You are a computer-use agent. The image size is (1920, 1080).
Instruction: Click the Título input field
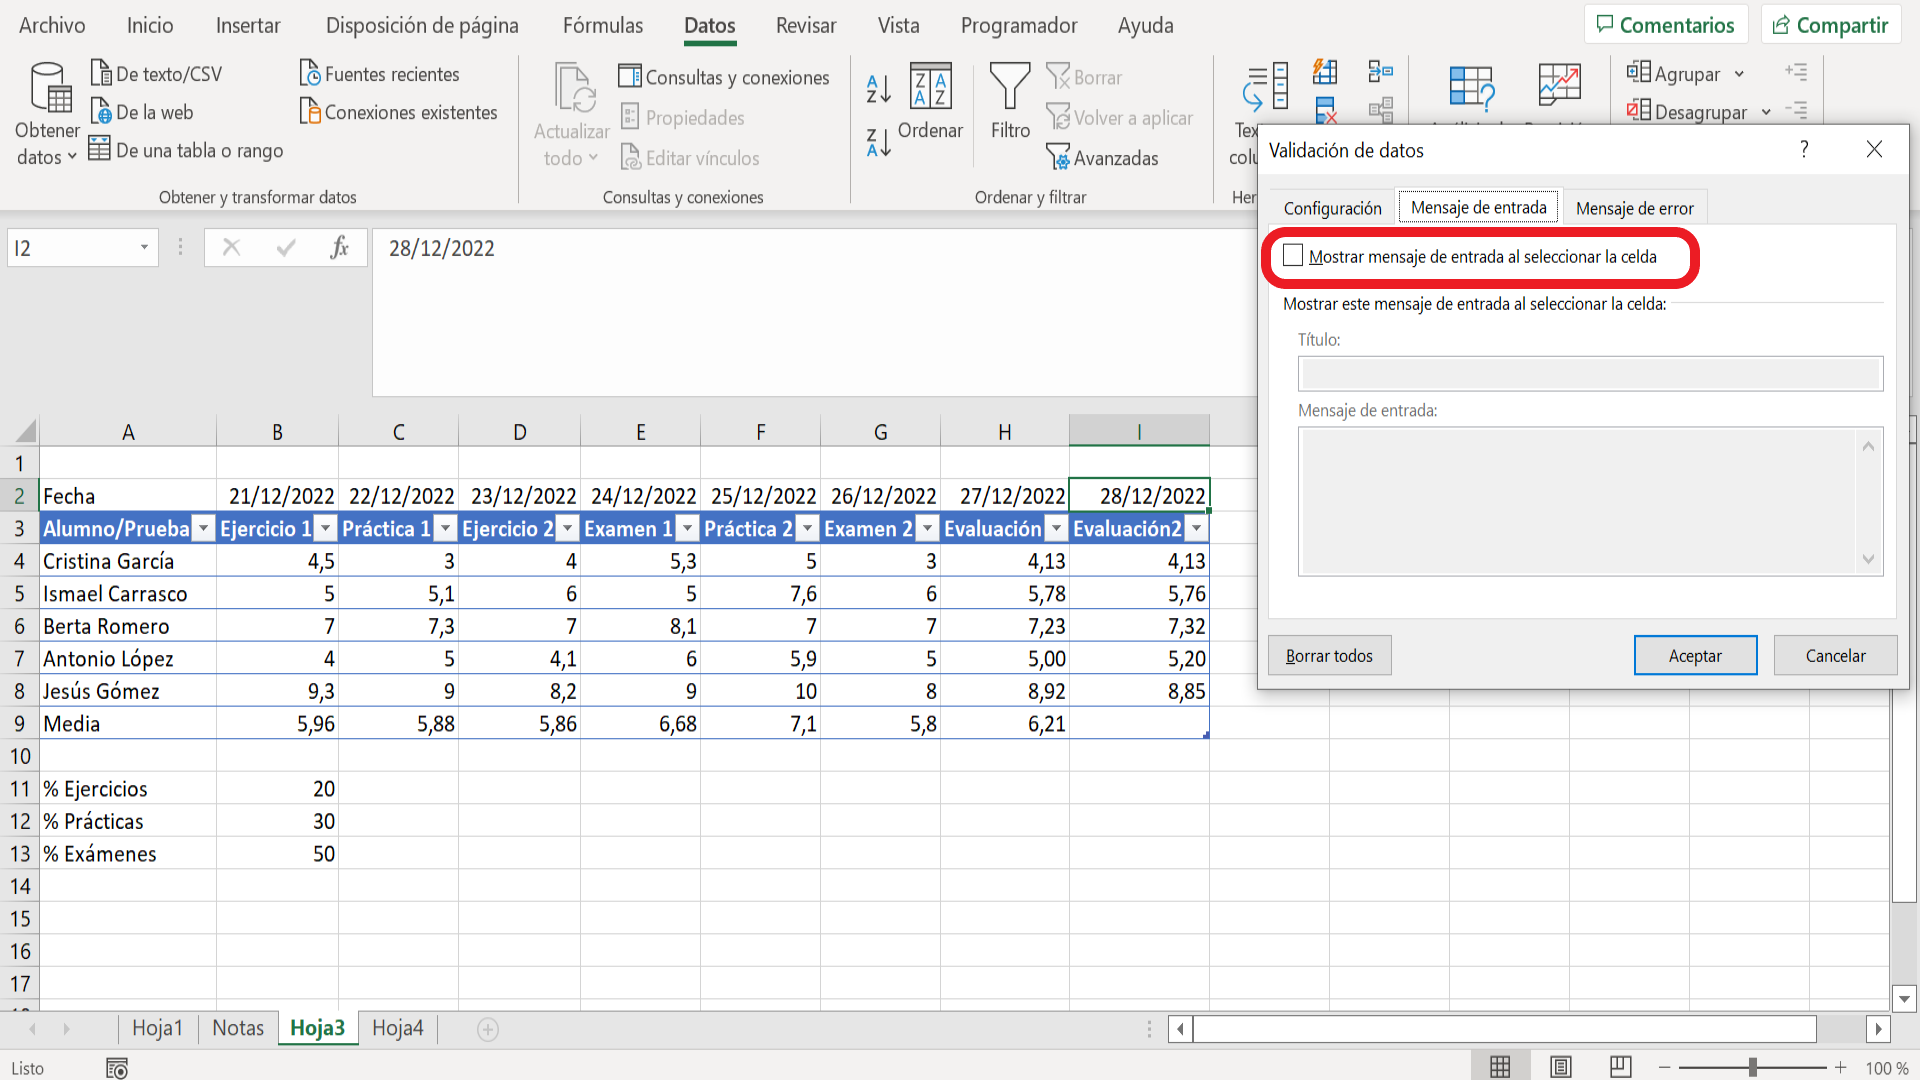(1590, 374)
